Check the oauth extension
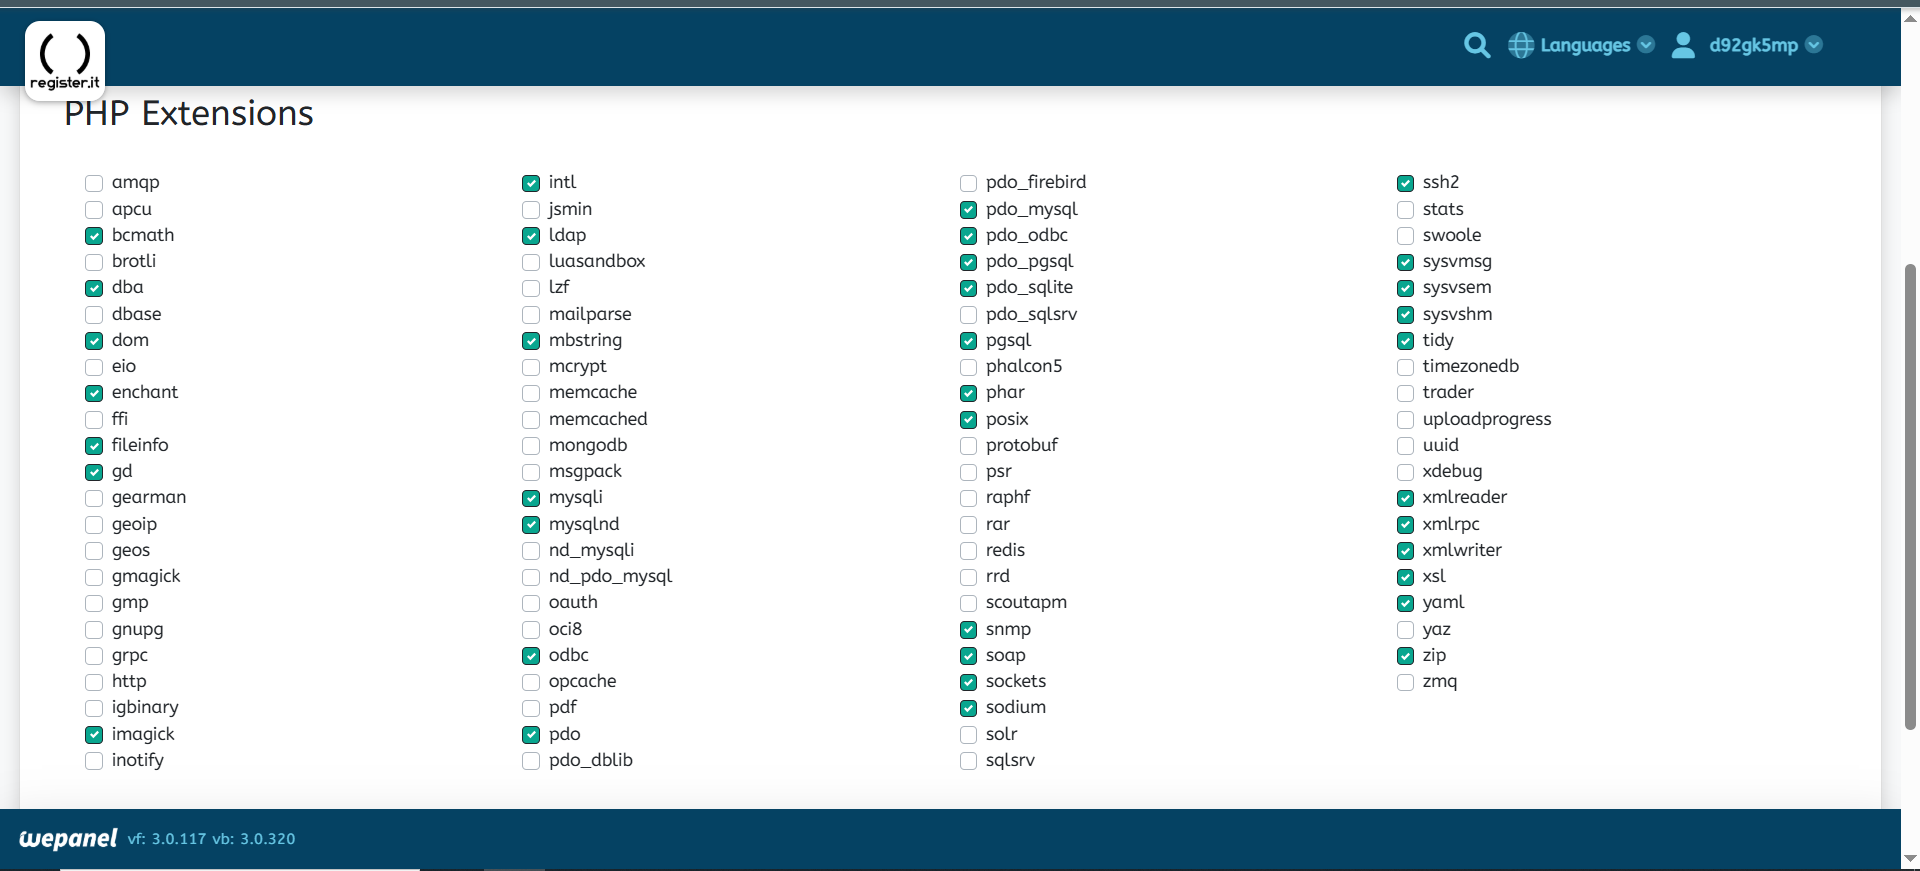1920x871 pixels. click(531, 603)
